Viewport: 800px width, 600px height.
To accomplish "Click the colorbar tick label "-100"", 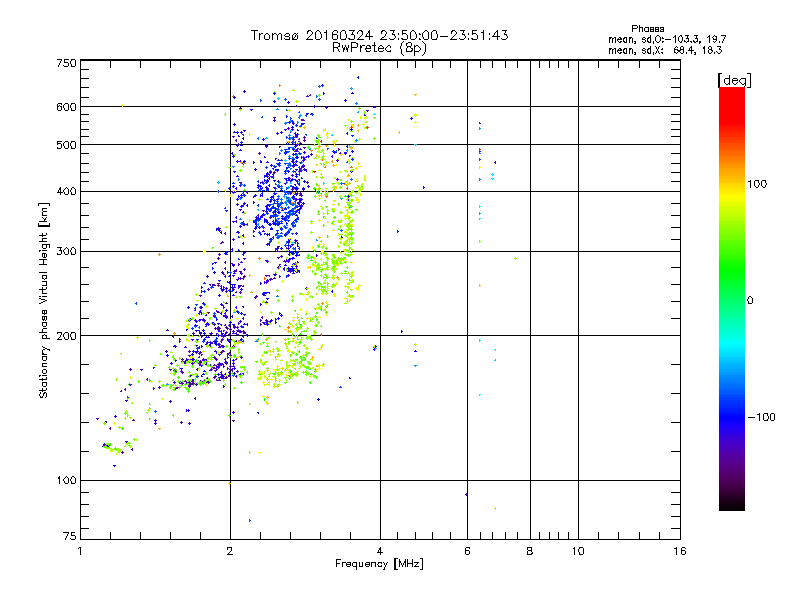I will [x=762, y=417].
